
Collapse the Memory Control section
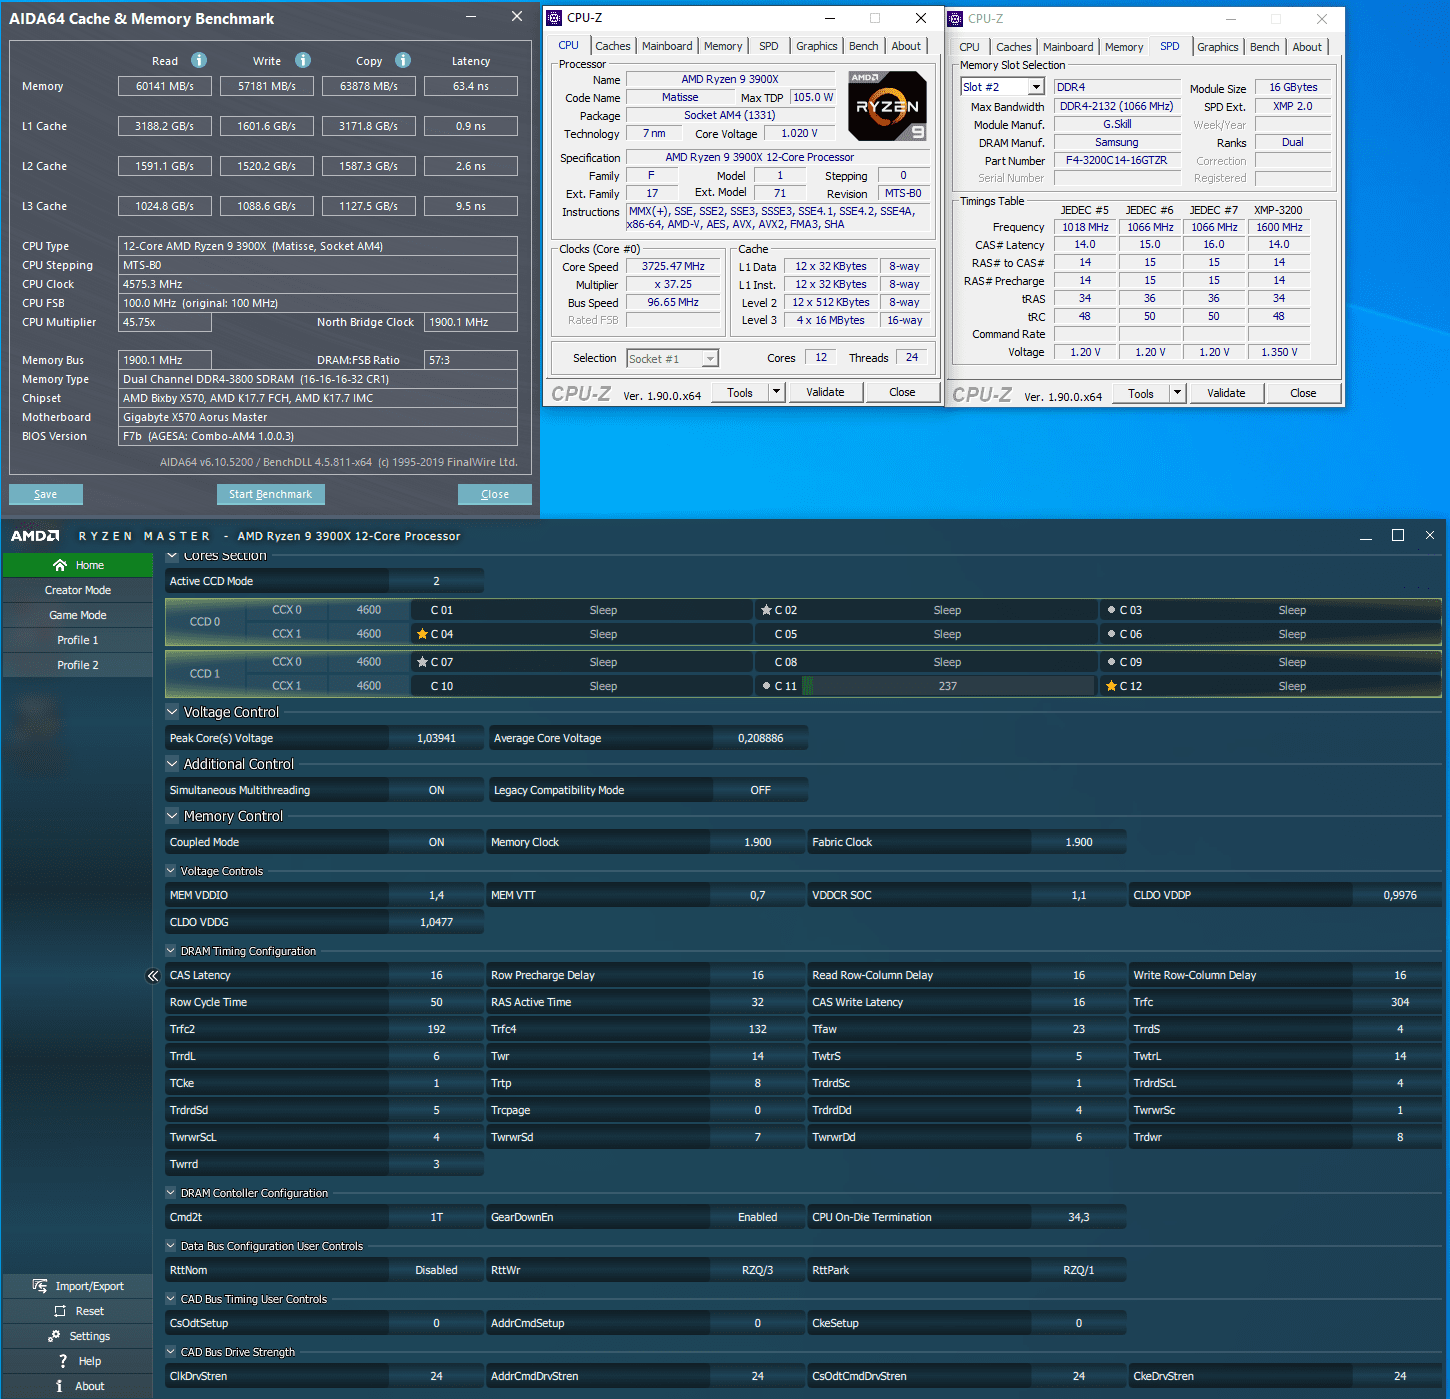tap(172, 816)
